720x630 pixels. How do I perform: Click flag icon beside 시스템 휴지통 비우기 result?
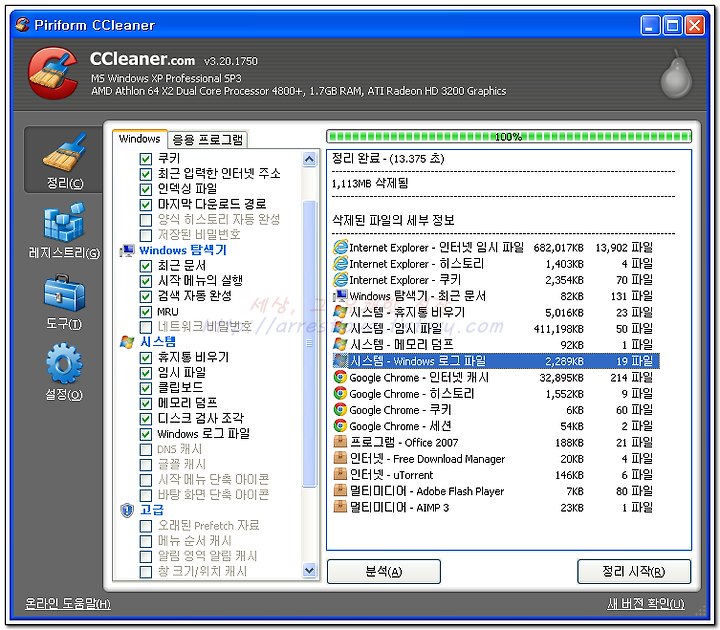click(x=340, y=312)
